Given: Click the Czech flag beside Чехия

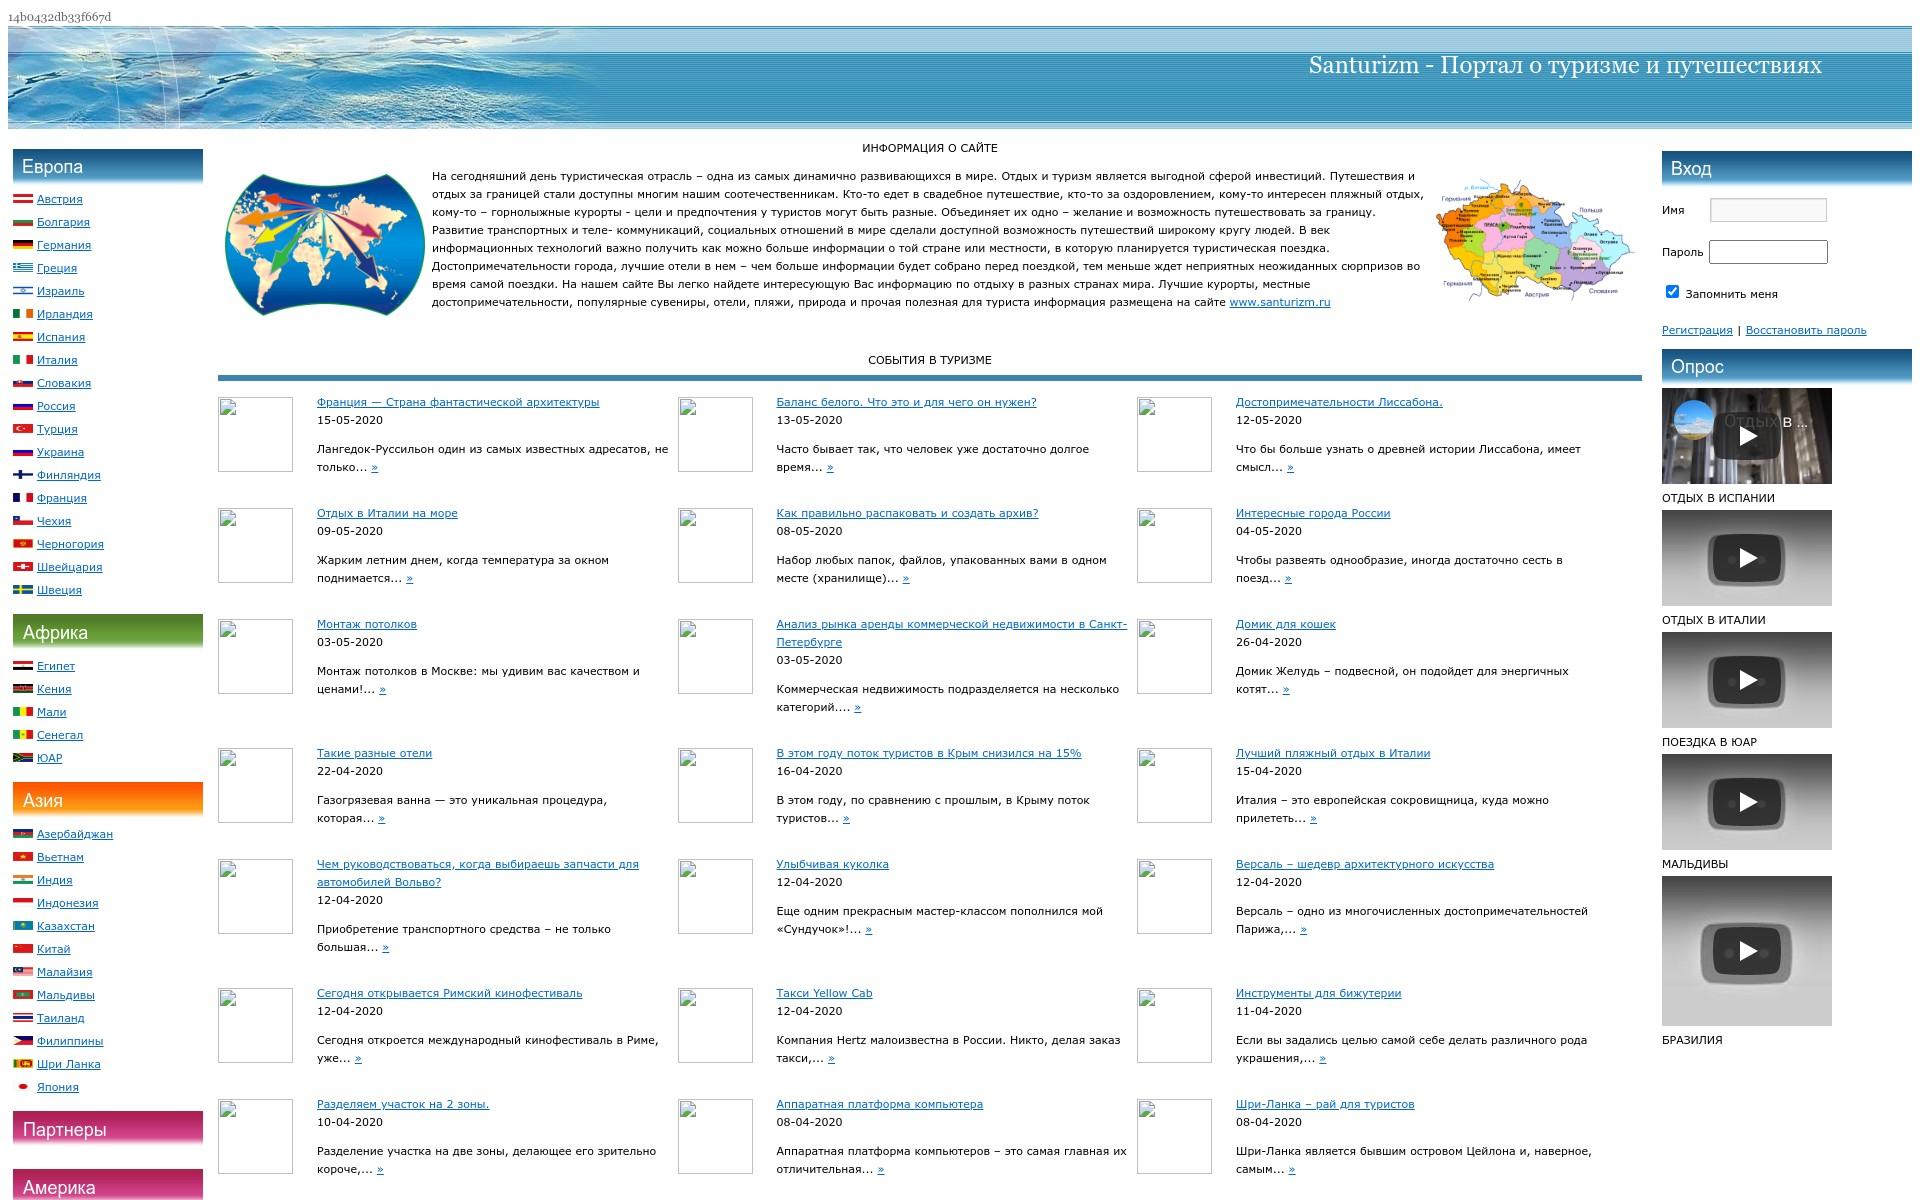Looking at the screenshot, I should coord(22,521).
